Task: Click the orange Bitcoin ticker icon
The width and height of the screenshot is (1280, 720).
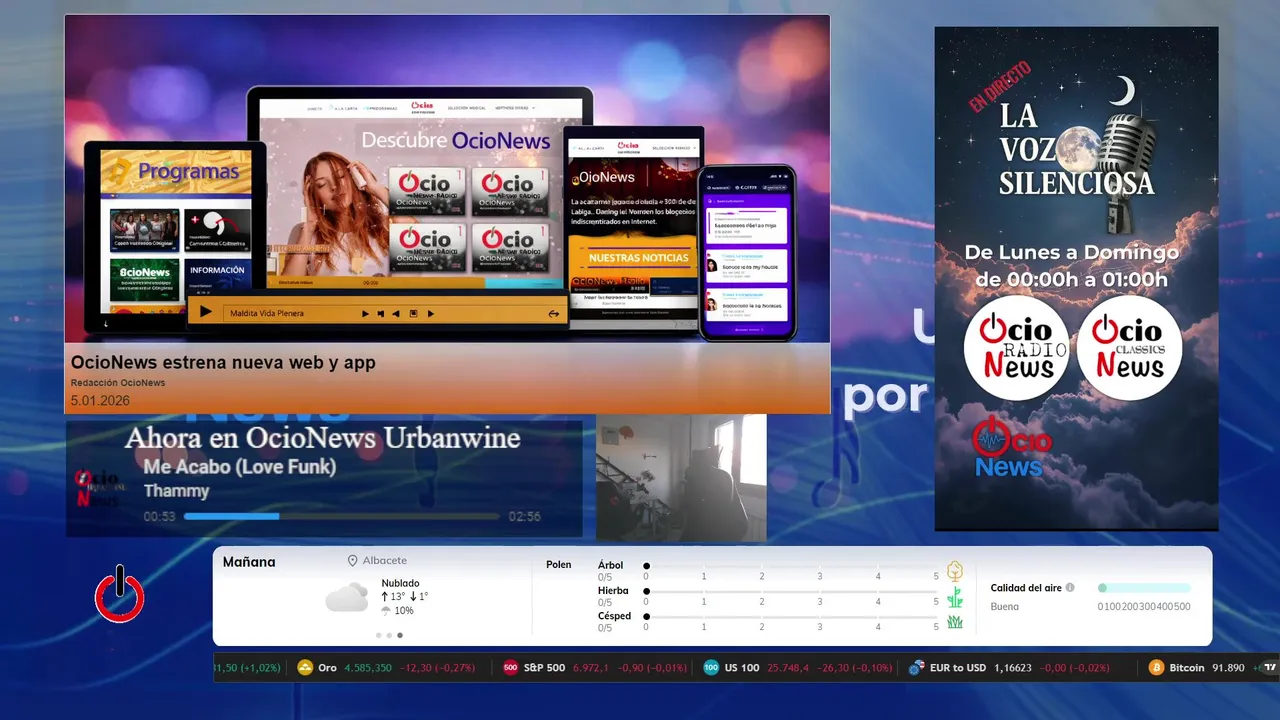Action: click(x=1157, y=667)
